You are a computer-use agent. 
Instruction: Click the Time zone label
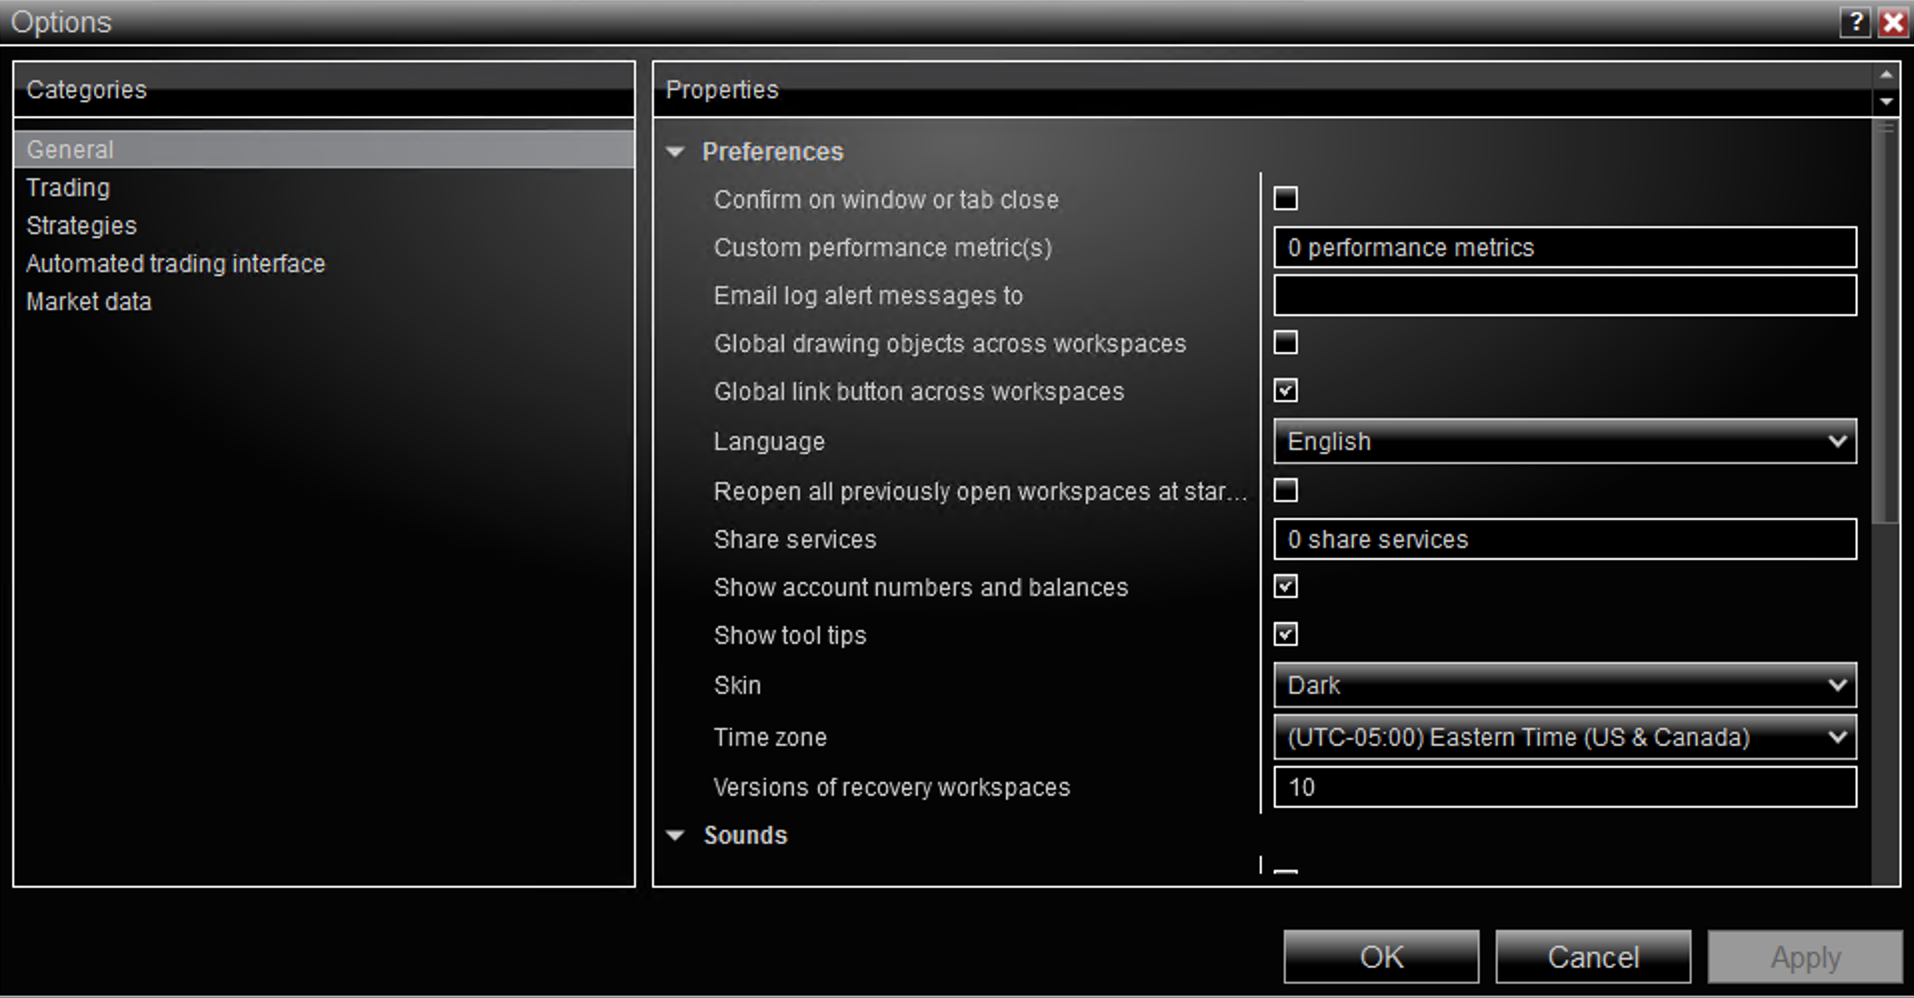point(770,737)
